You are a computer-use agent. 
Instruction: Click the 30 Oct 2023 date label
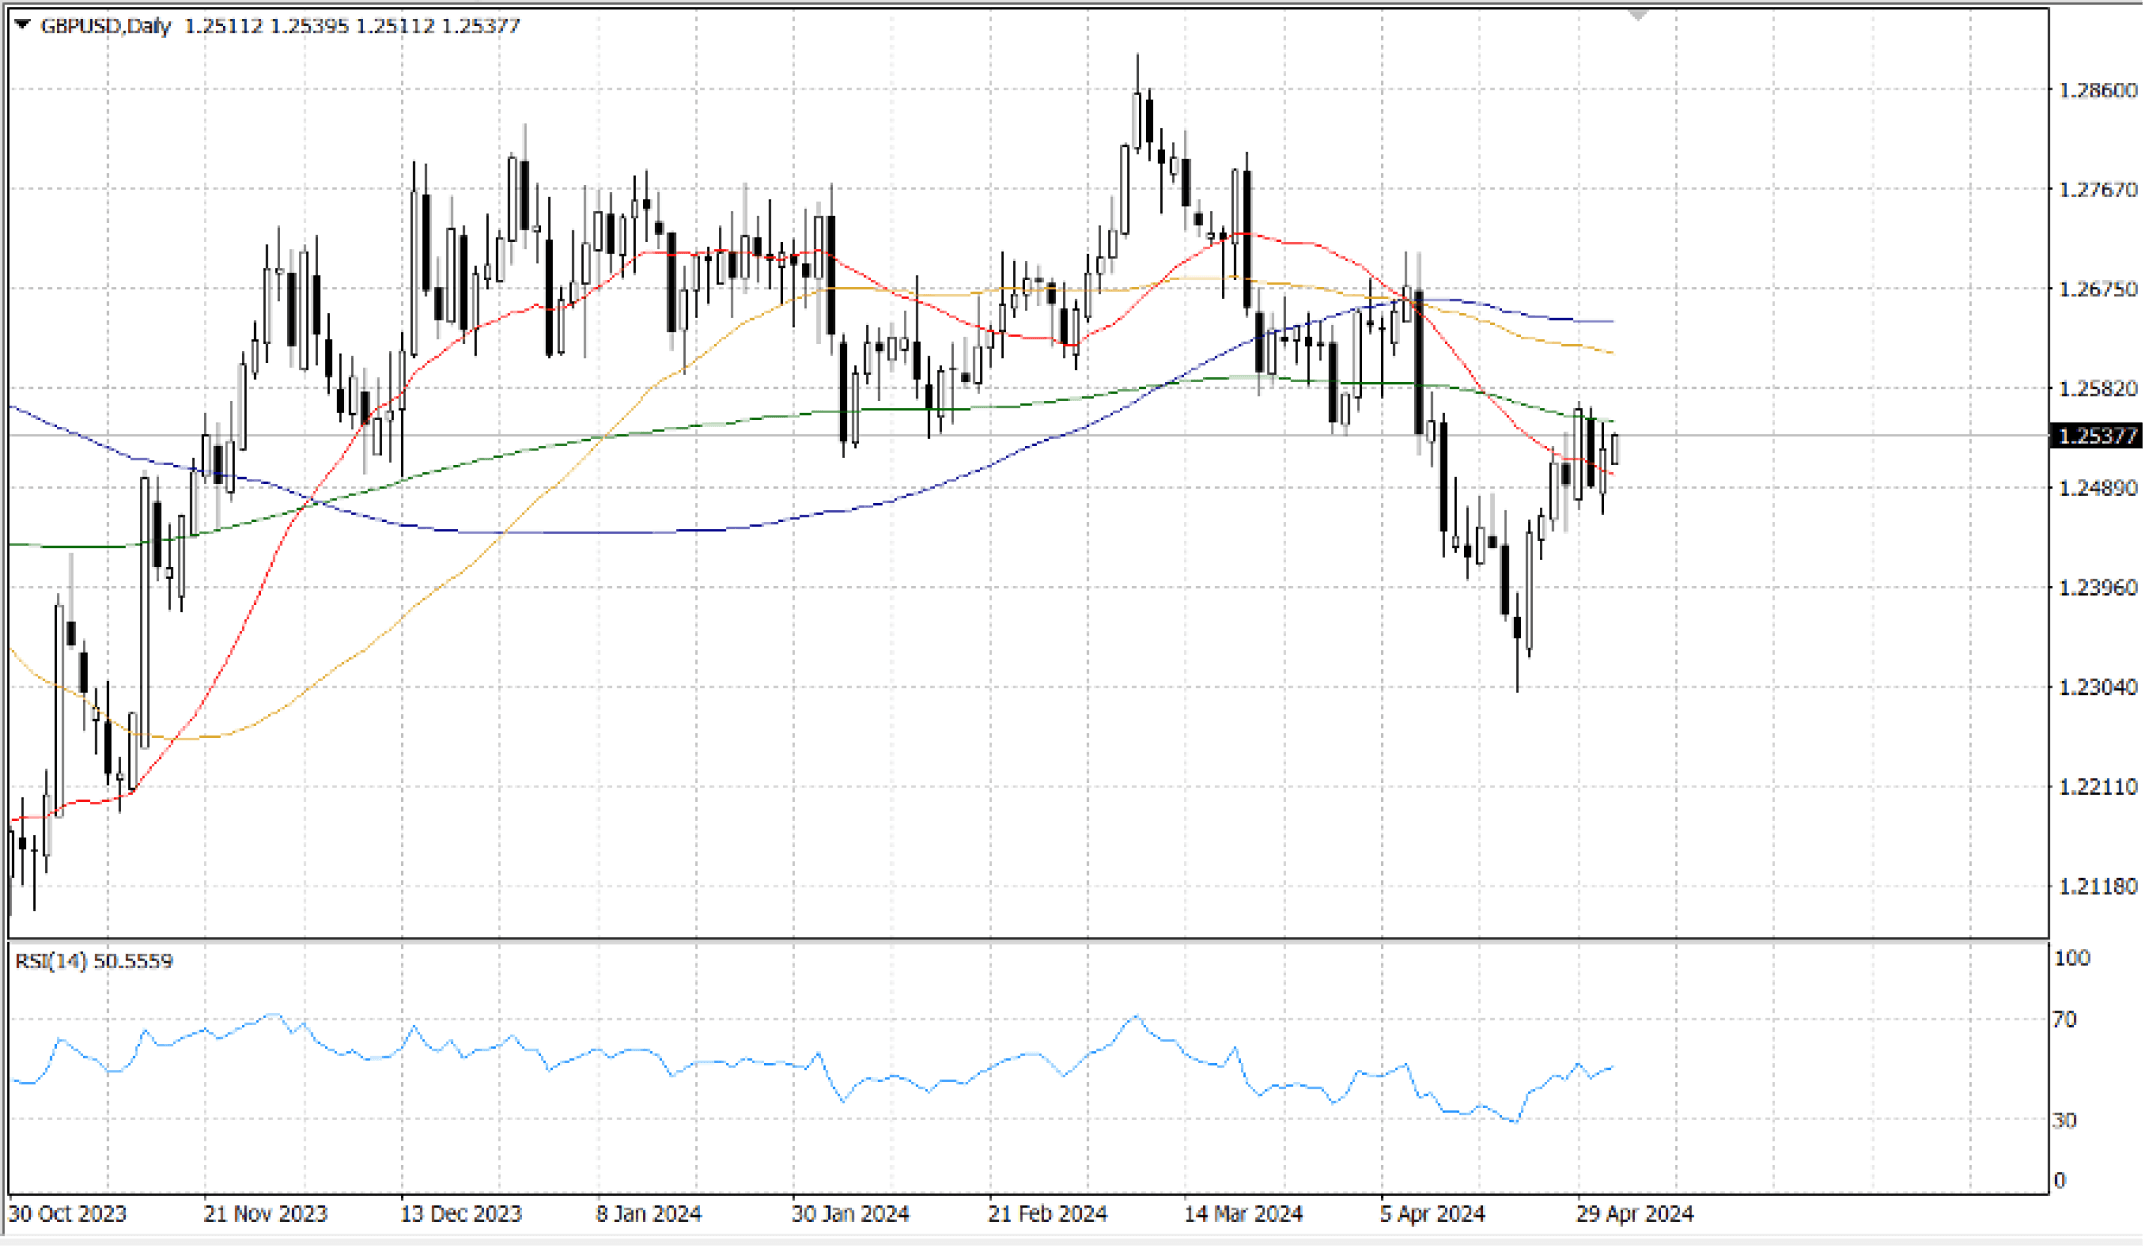tap(68, 1214)
